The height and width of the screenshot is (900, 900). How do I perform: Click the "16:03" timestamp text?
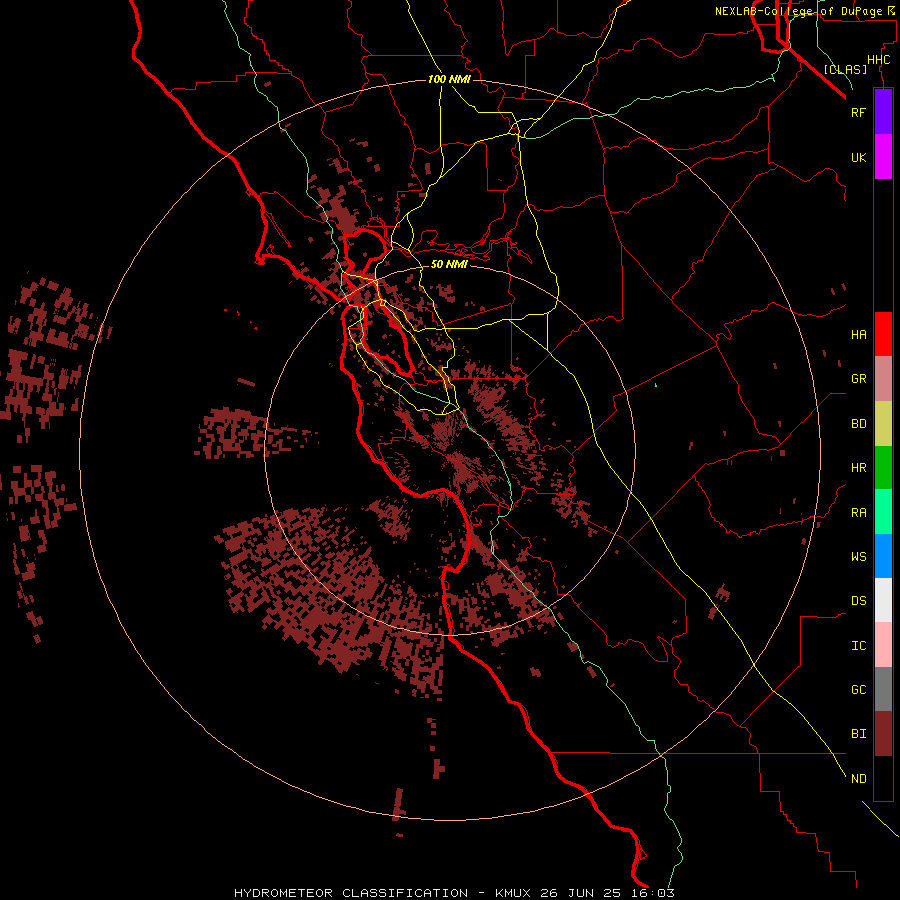coord(654,893)
